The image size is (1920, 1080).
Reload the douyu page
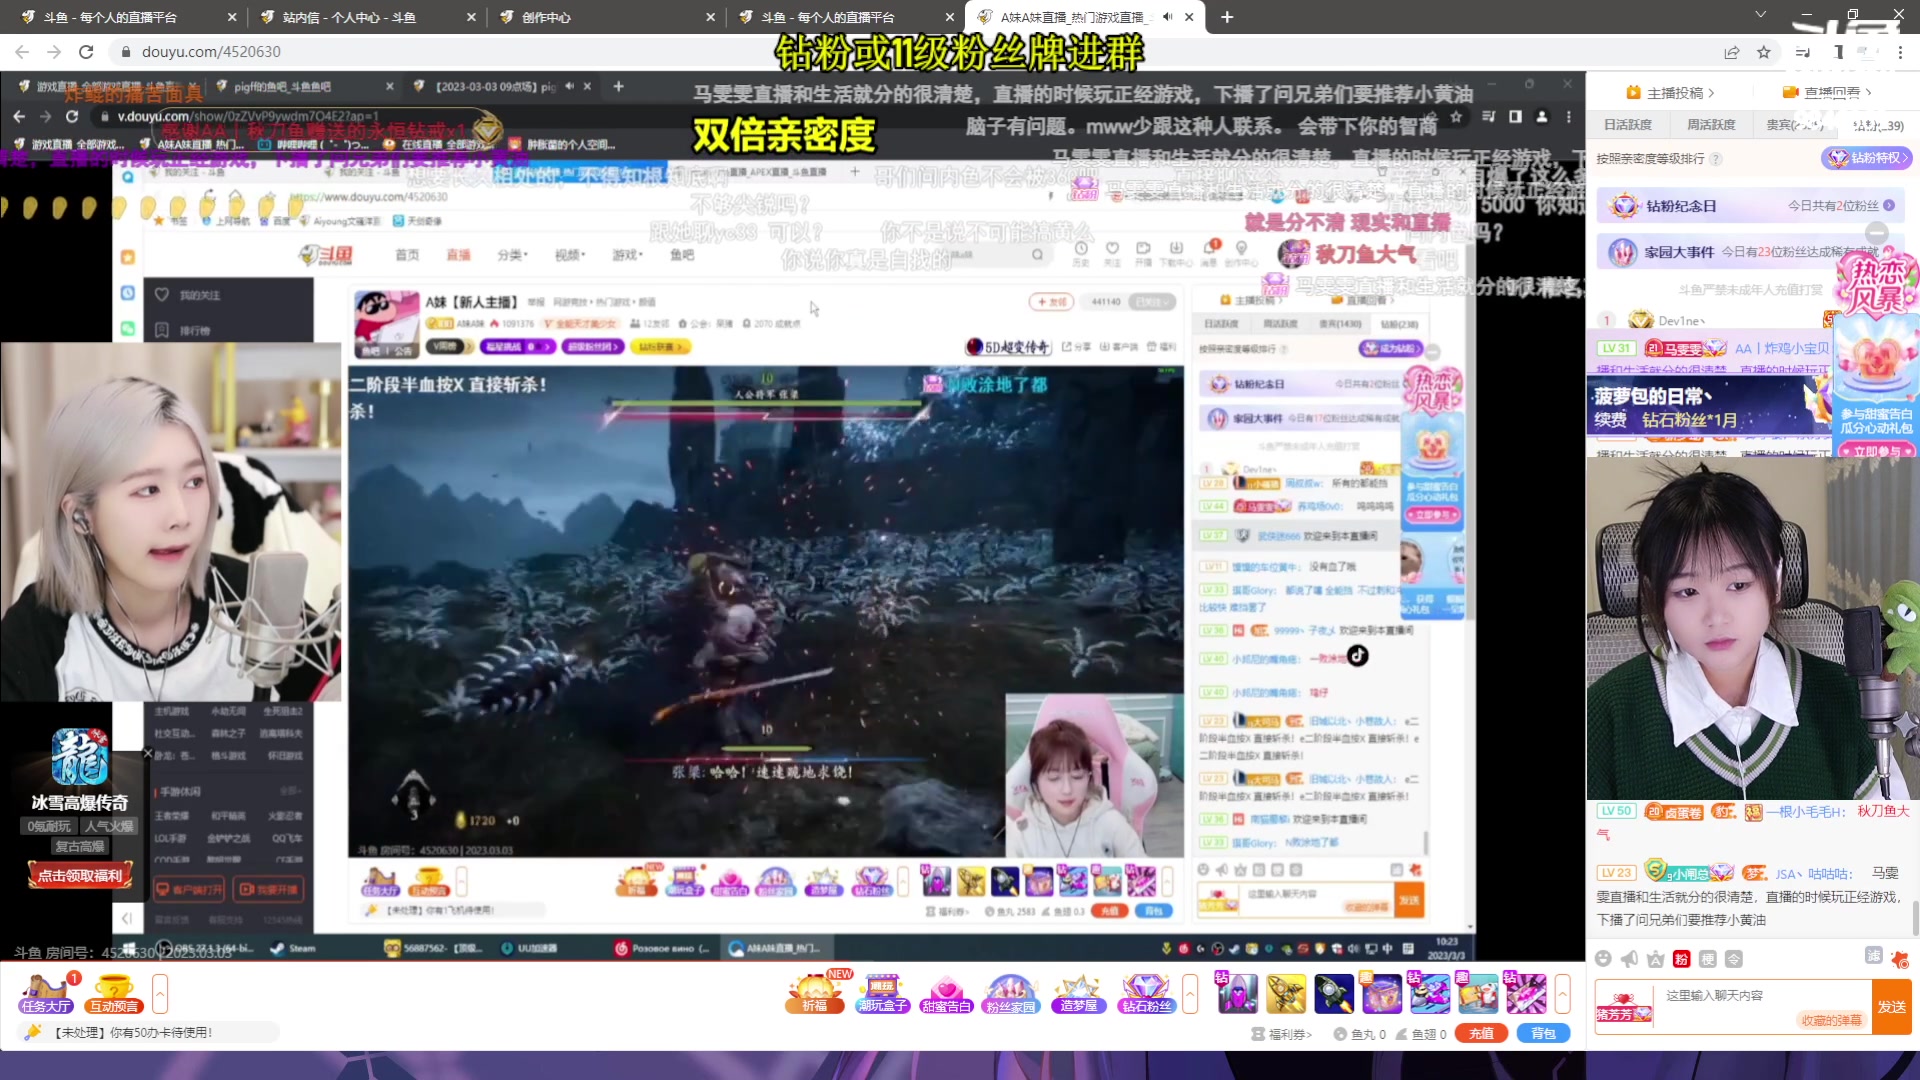(86, 52)
